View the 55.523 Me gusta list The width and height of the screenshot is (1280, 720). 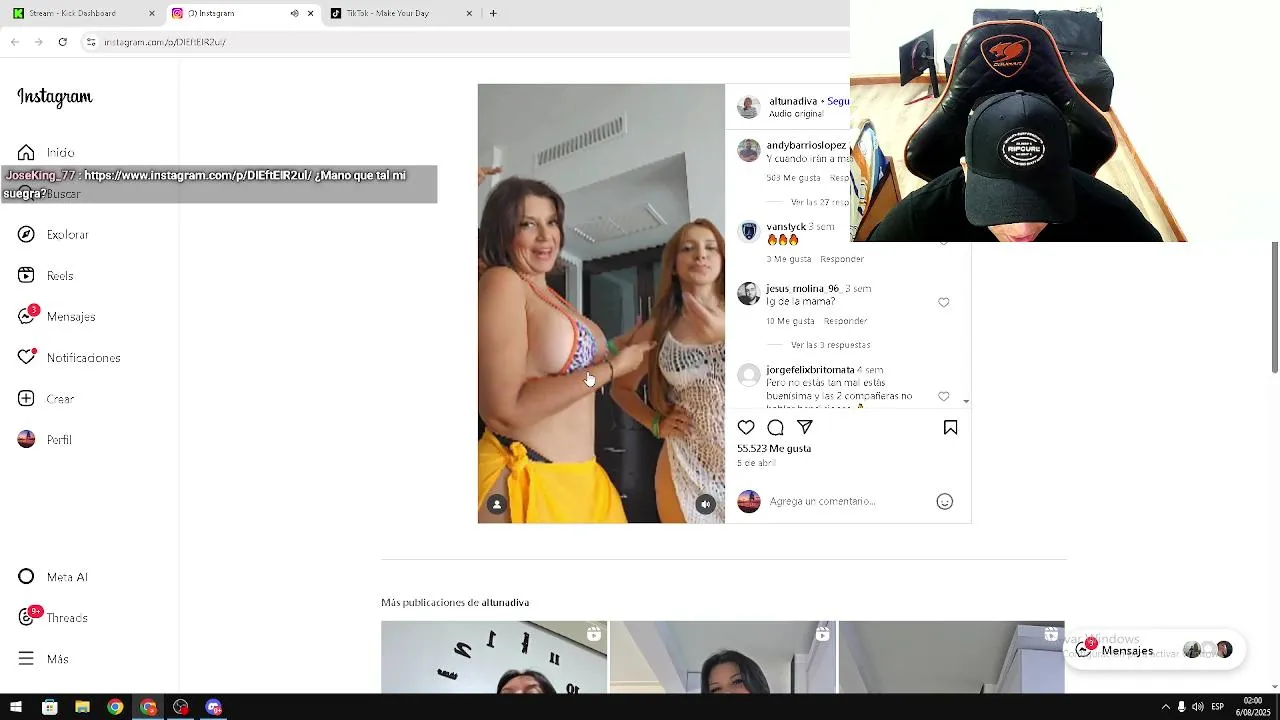tap(774, 448)
